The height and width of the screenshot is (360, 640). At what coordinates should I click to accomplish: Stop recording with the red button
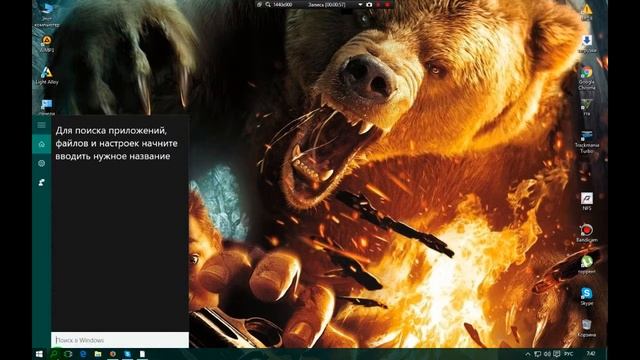click(387, 4)
